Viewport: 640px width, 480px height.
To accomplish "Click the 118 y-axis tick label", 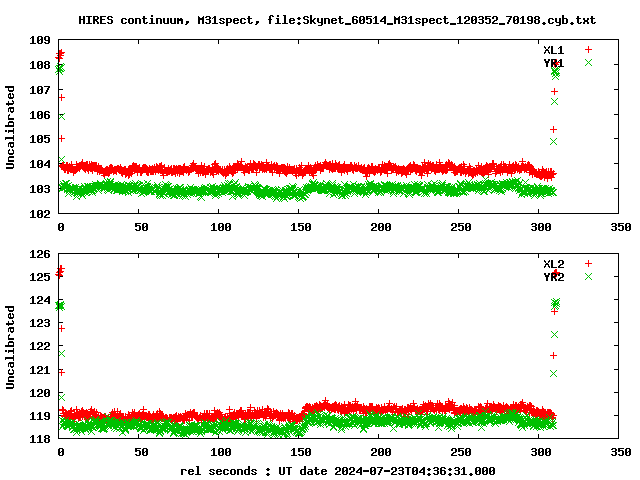I will 40,439.
